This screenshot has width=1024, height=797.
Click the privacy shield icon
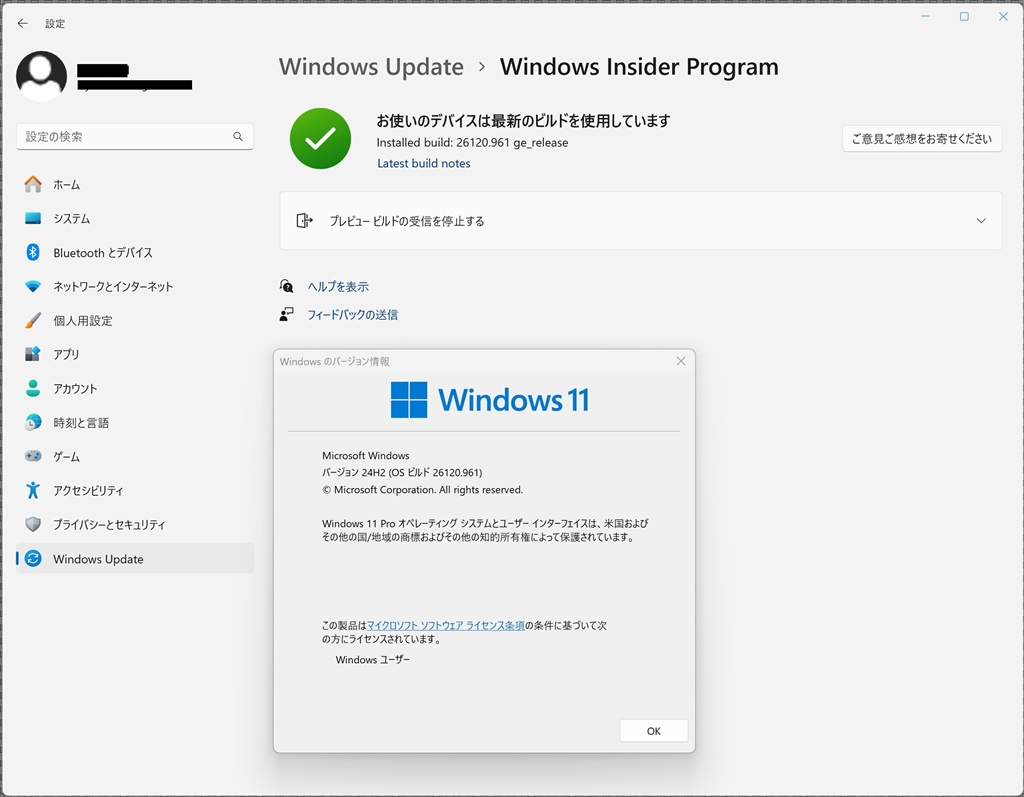[33, 524]
